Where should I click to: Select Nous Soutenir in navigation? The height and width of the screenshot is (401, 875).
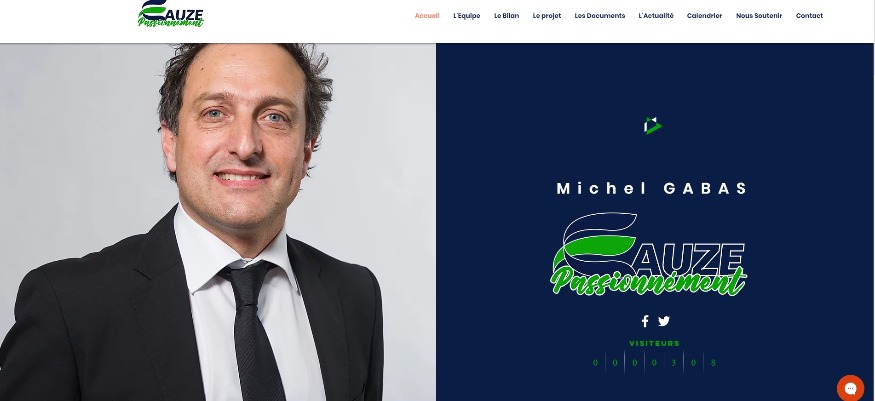click(x=759, y=16)
